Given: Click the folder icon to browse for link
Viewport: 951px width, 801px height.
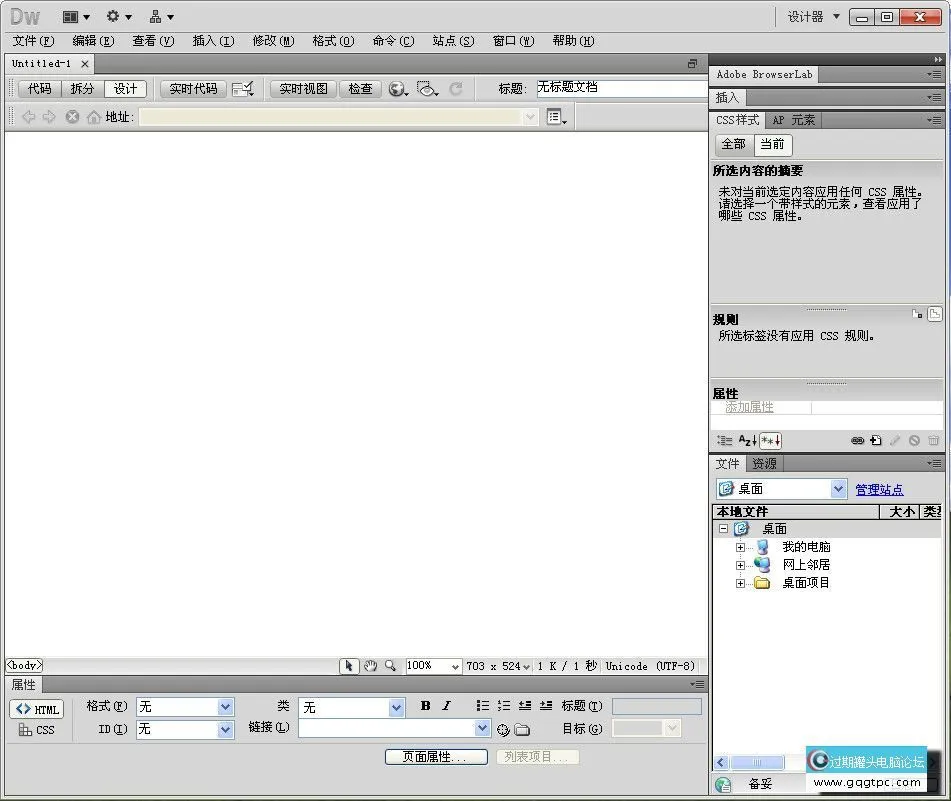Looking at the screenshot, I should click(x=521, y=729).
